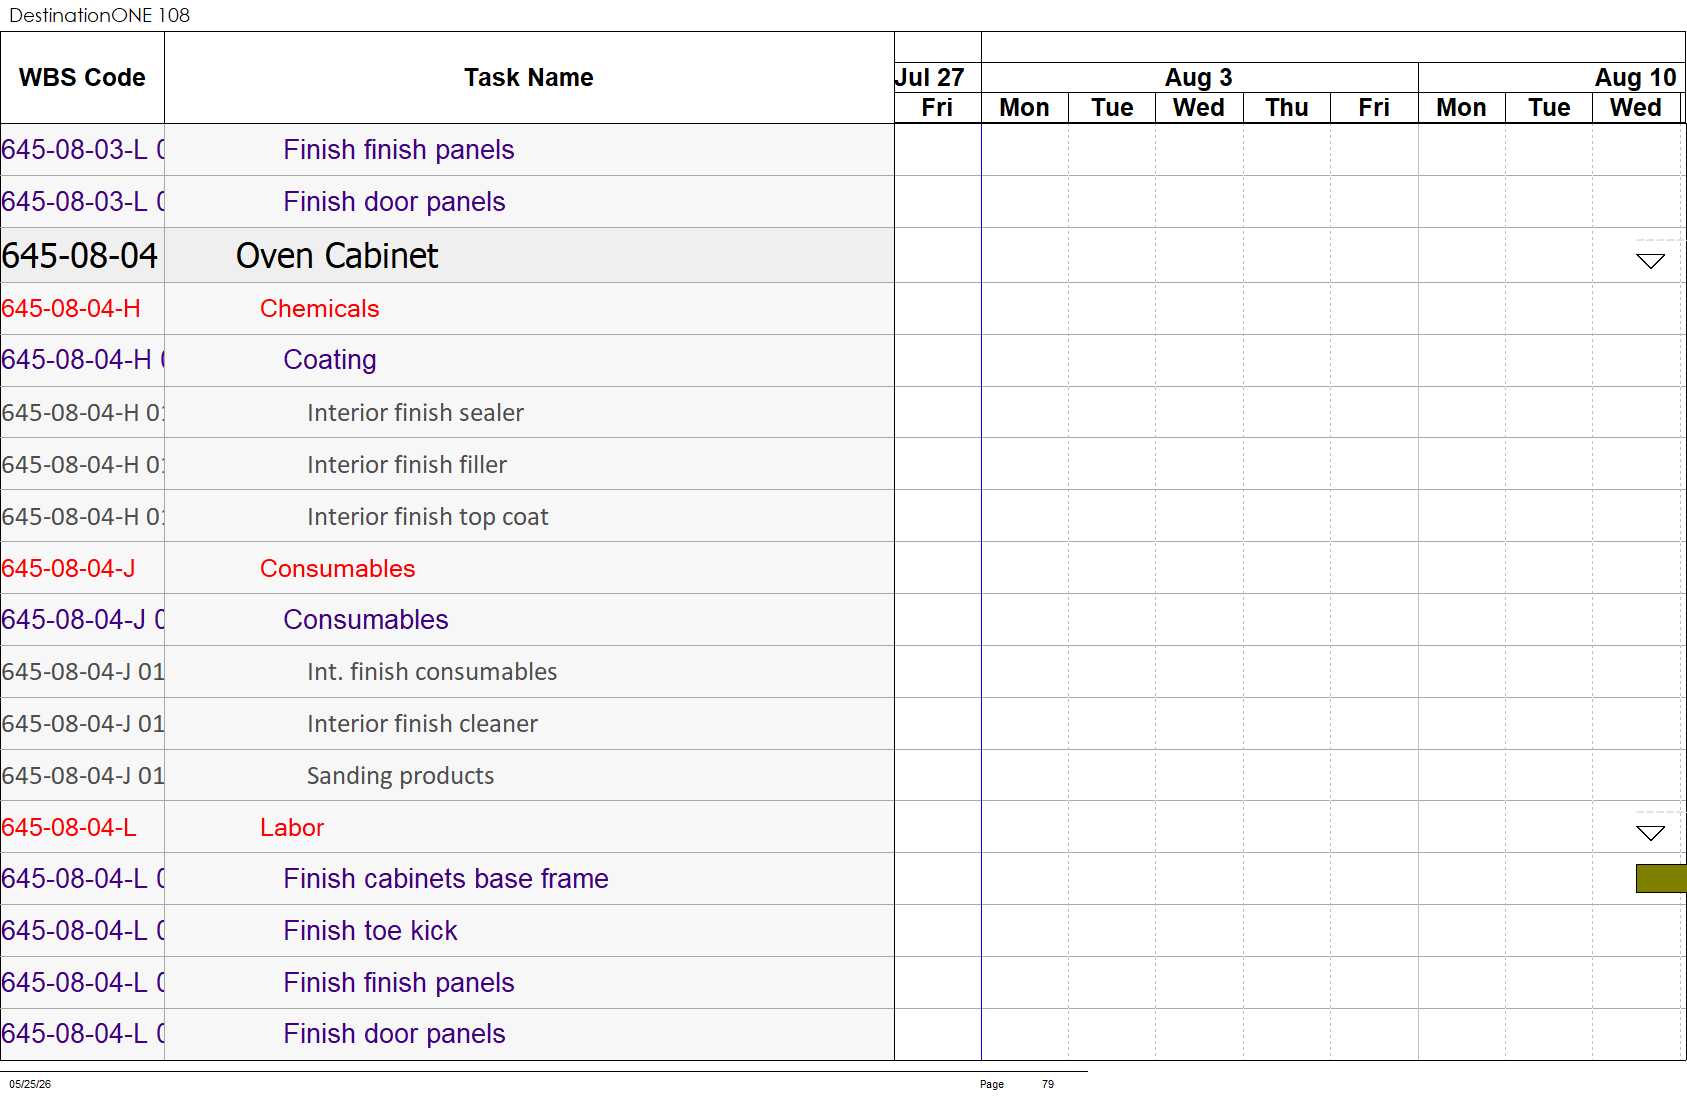Screen dimensions: 1687x1097
Task: Click the WBS Code column header
Action: 82,77
